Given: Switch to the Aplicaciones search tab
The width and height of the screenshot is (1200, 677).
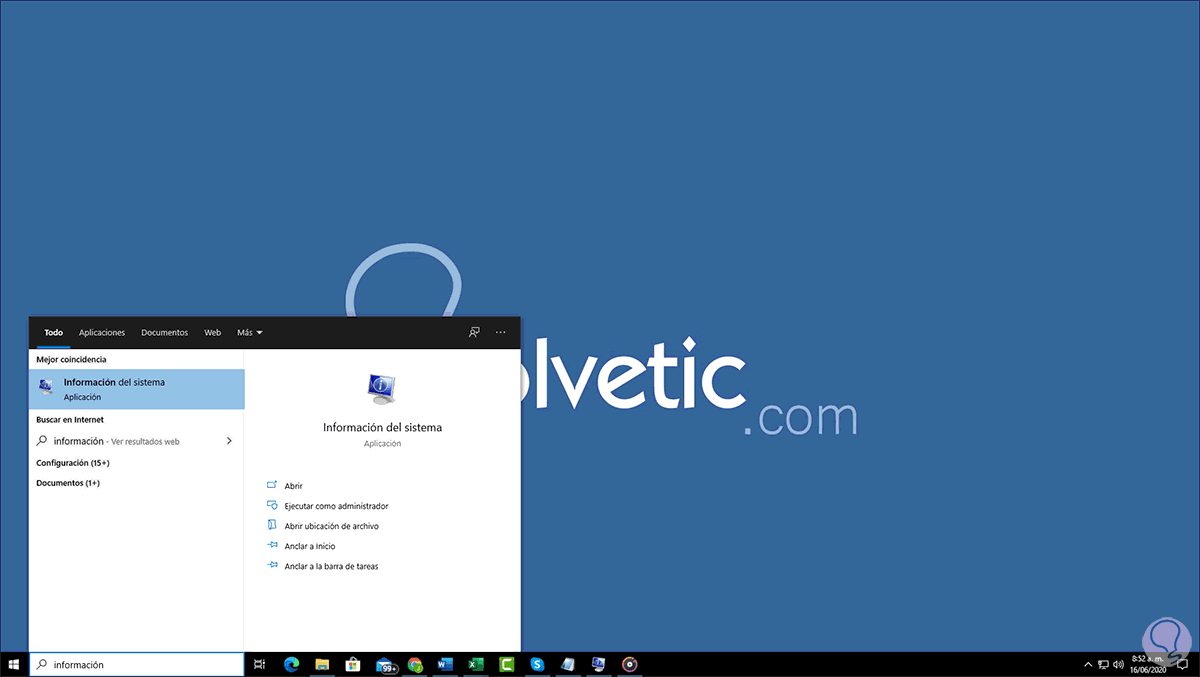Looking at the screenshot, I should pos(102,332).
